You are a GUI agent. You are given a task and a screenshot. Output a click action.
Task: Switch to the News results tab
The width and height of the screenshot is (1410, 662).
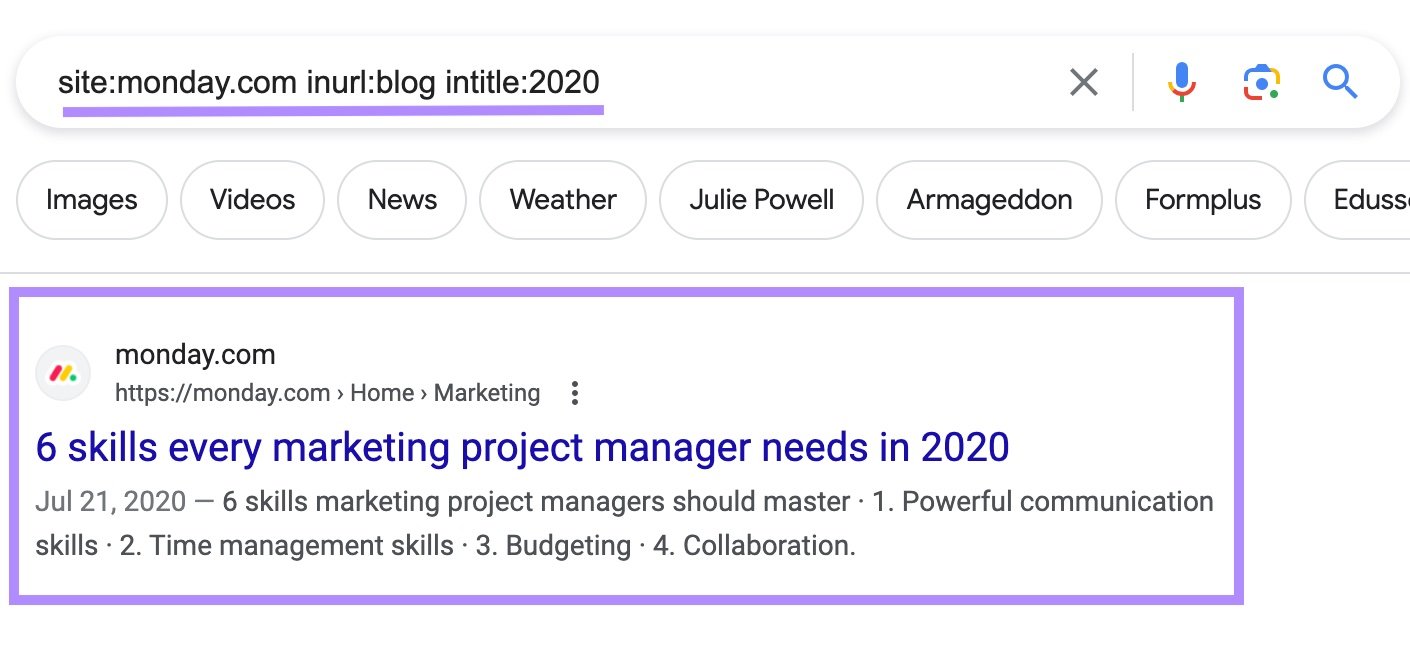pyautogui.click(x=402, y=199)
